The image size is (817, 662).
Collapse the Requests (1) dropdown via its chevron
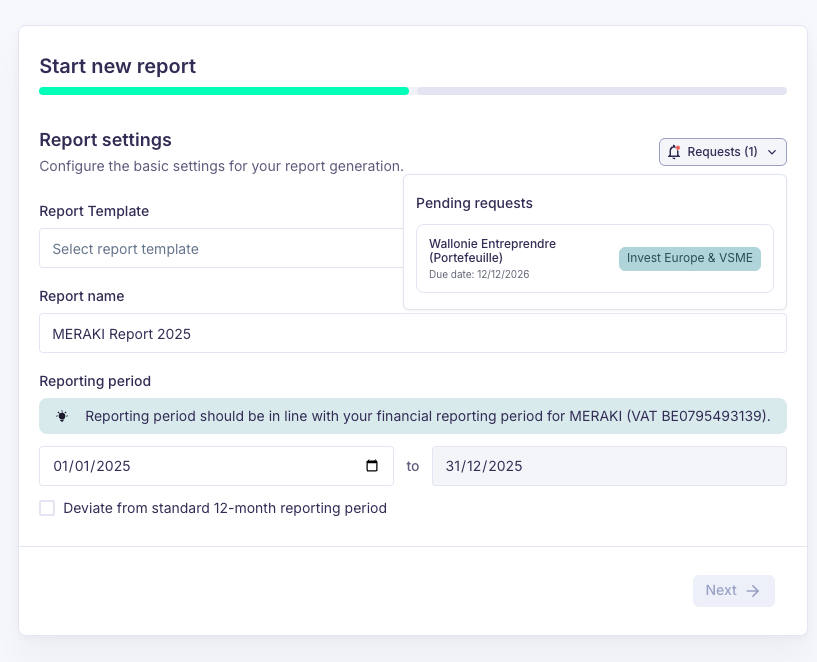(x=772, y=151)
